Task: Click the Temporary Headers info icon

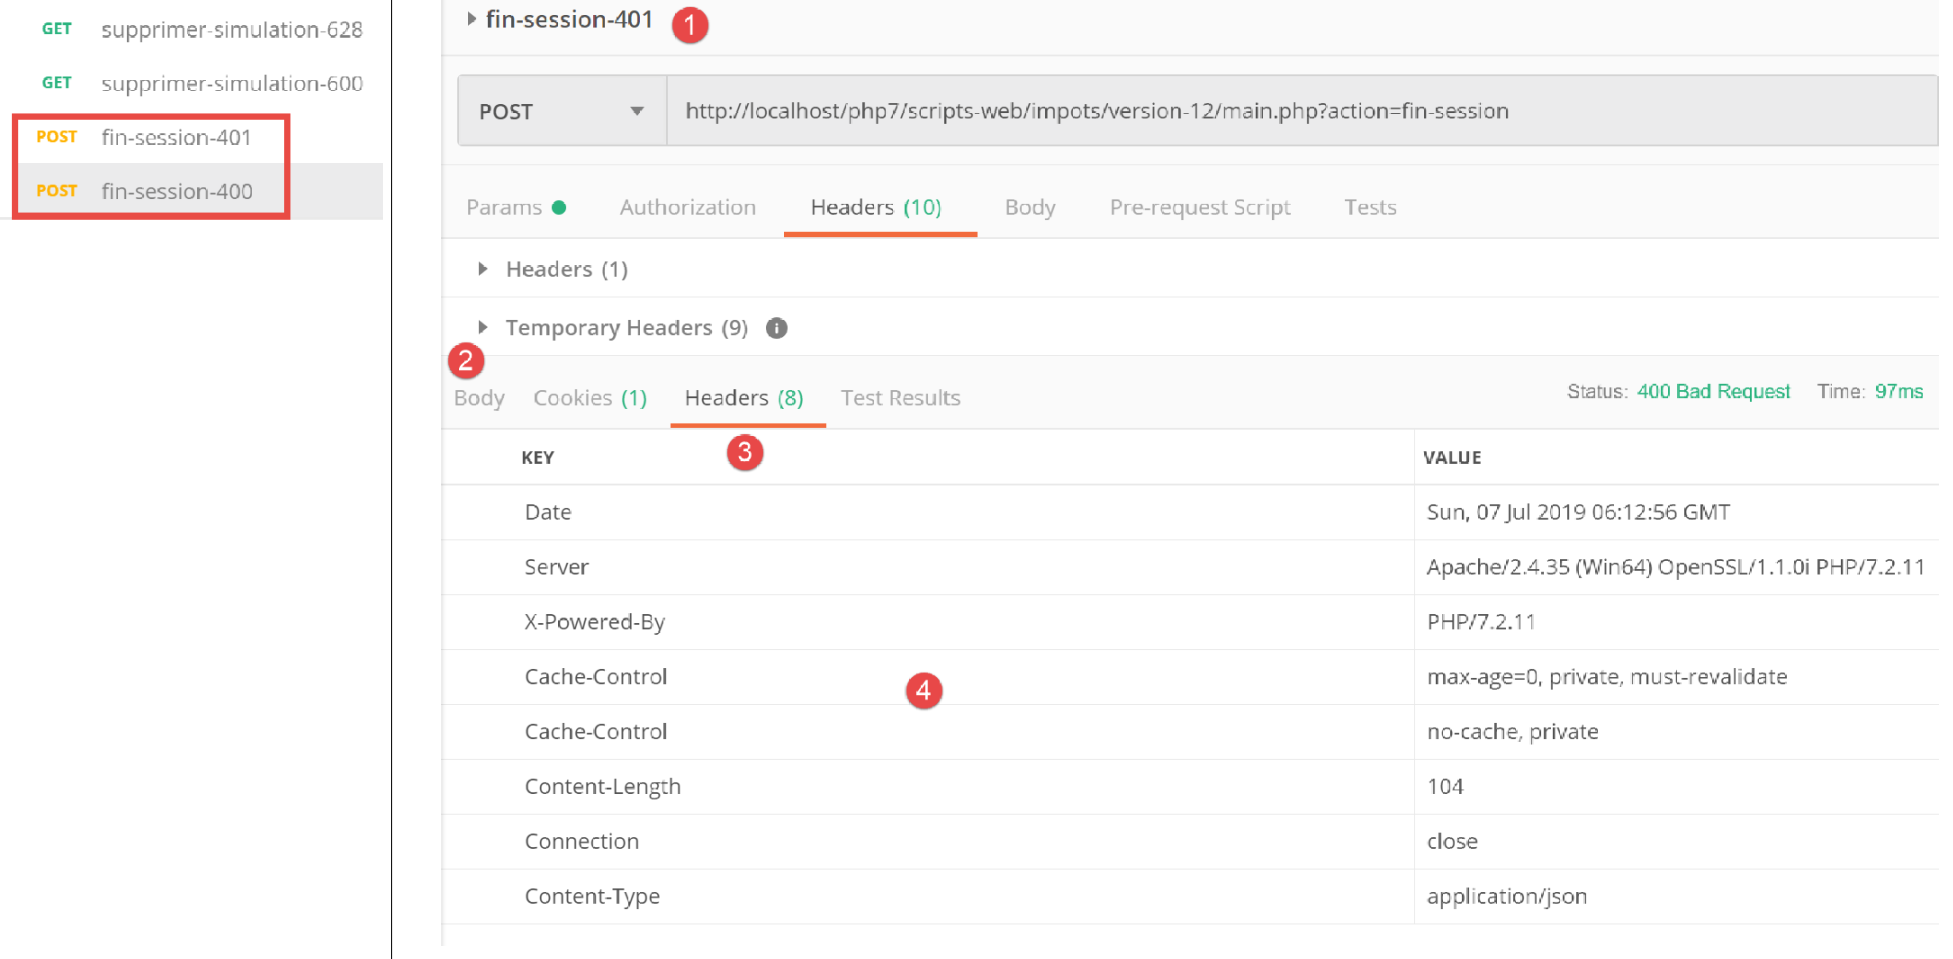Action: (x=776, y=328)
